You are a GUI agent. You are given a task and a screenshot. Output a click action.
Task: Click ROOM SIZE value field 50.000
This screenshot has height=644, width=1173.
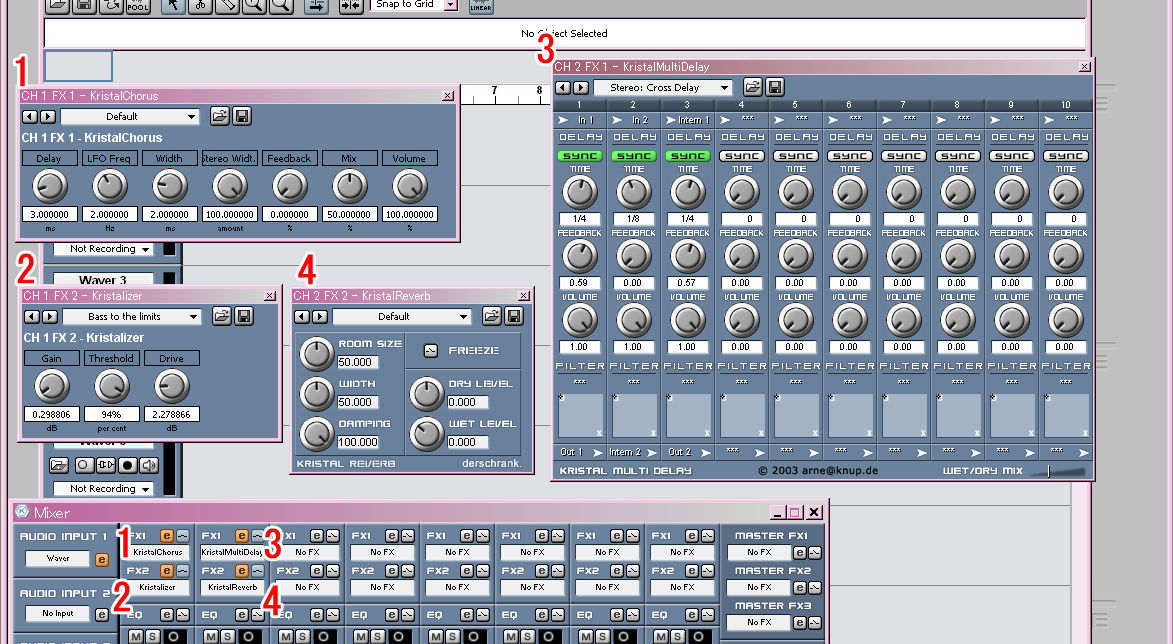(358, 362)
